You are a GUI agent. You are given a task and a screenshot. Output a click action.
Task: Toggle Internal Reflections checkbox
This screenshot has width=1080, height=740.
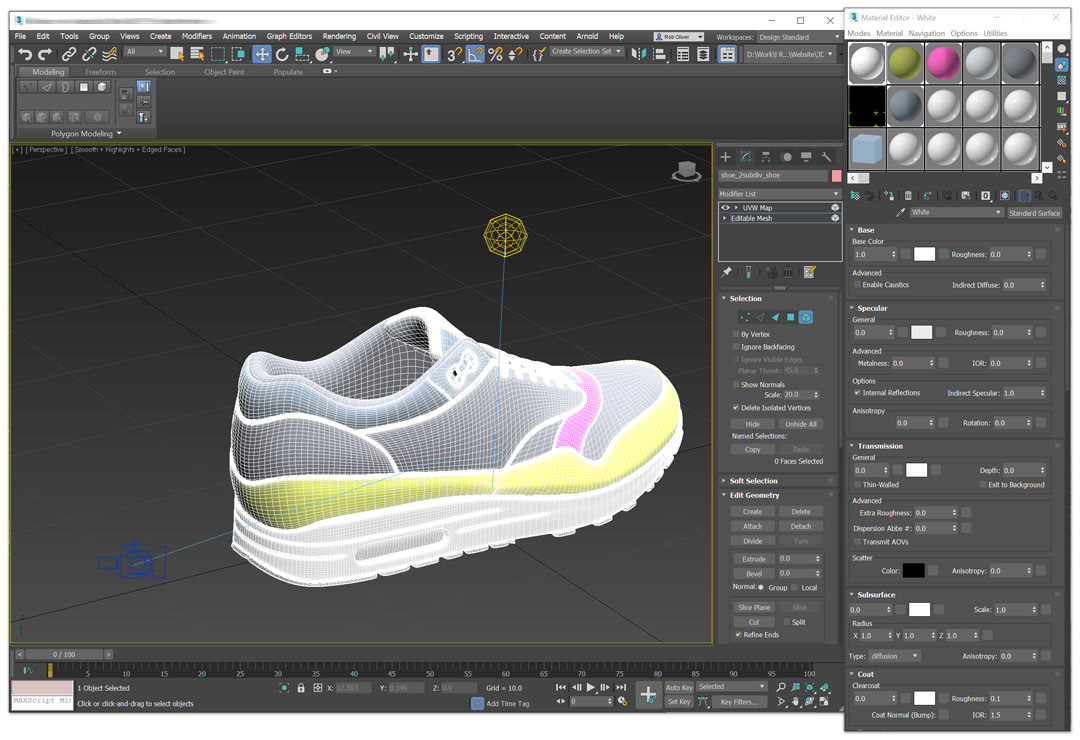tap(858, 393)
